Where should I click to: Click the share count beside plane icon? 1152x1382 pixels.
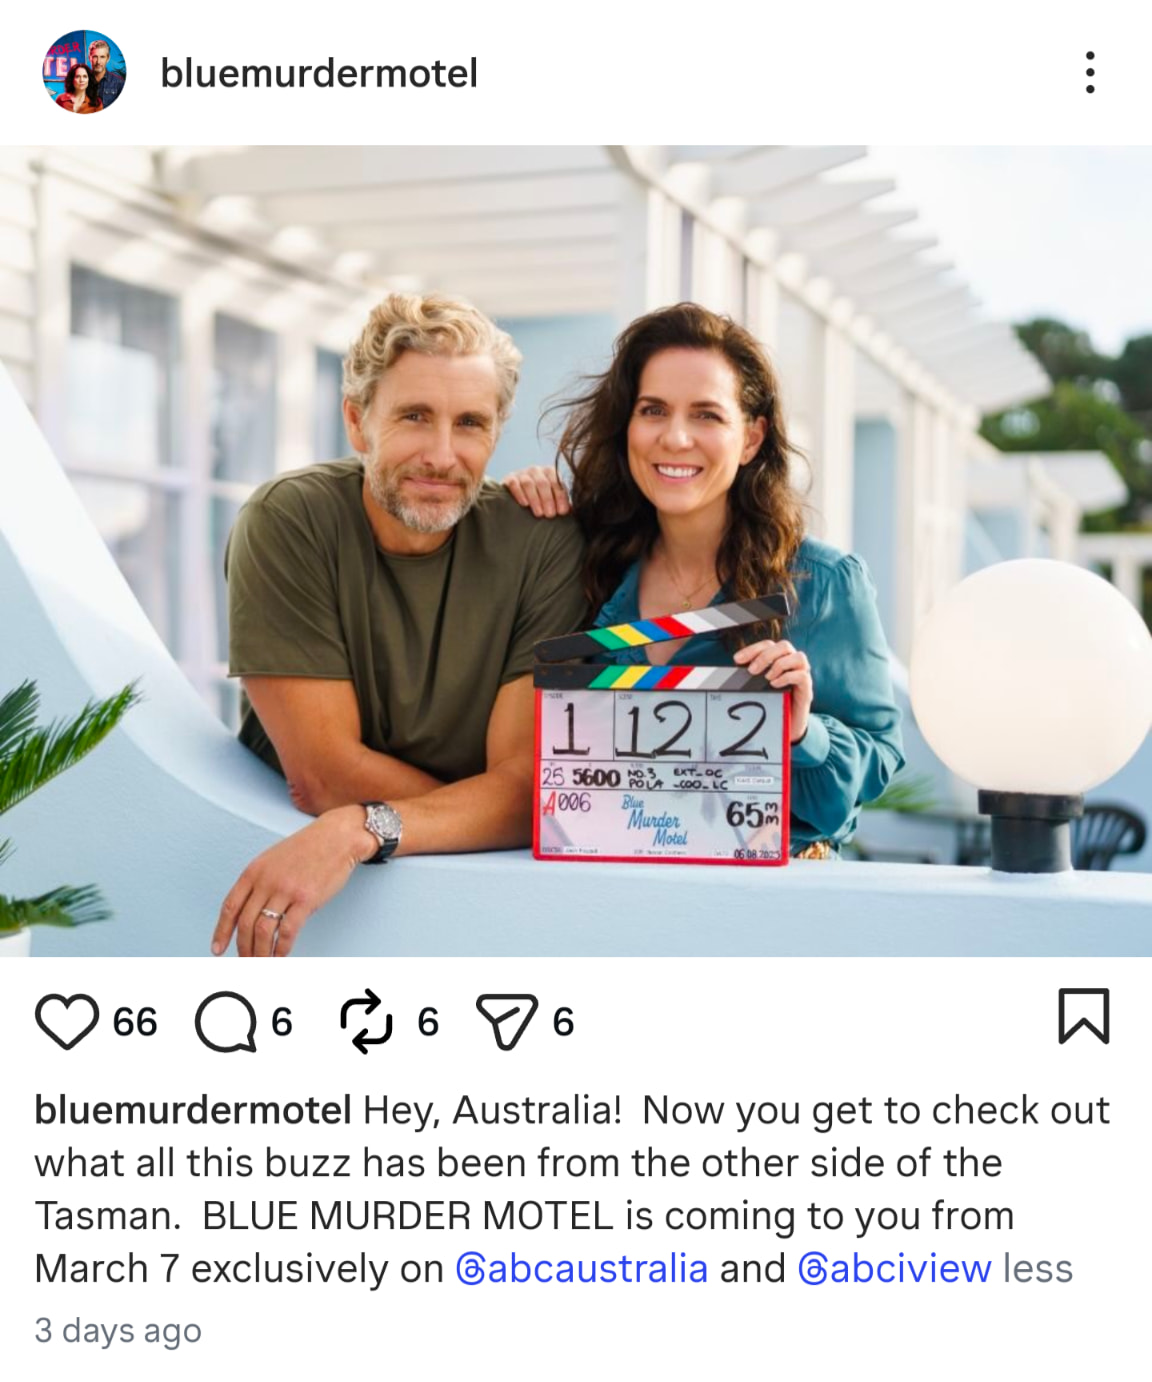pyautogui.click(x=563, y=1022)
